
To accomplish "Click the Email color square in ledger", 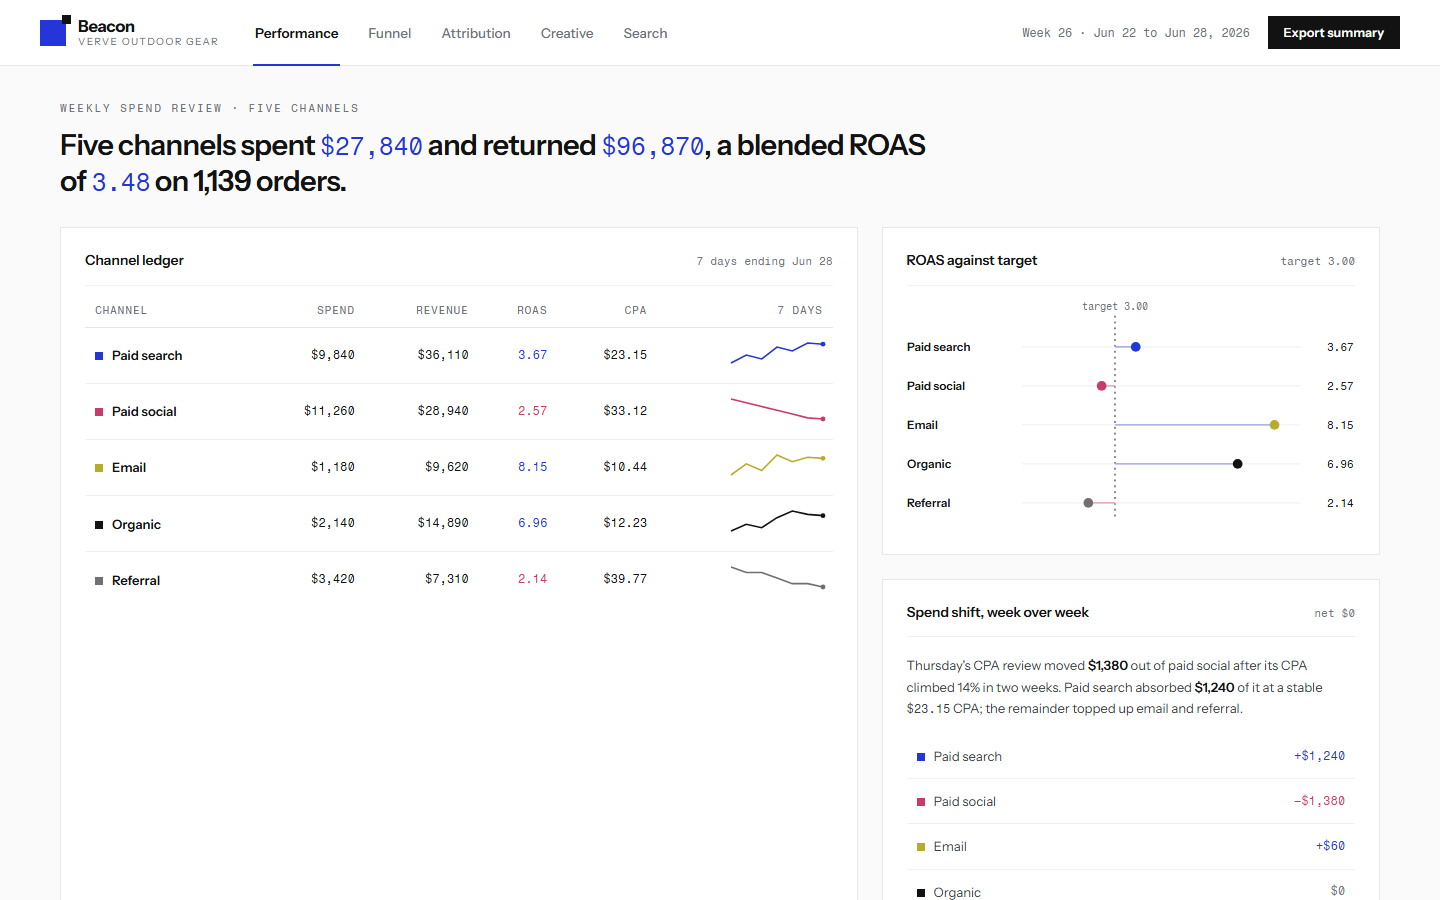I will [99, 468].
